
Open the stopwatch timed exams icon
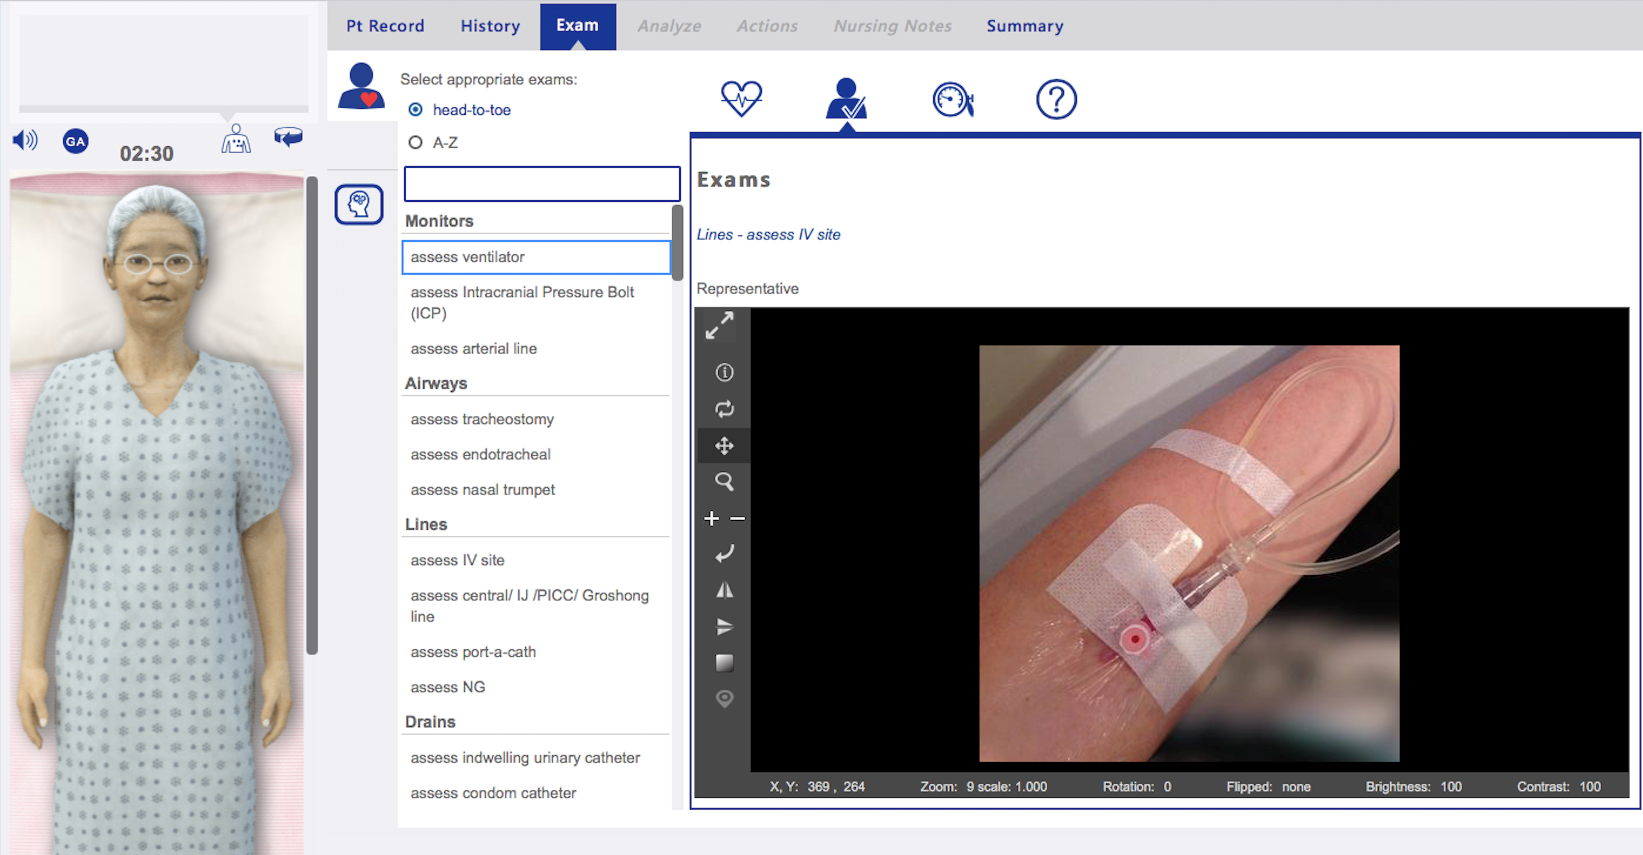click(x=952, y=99)
